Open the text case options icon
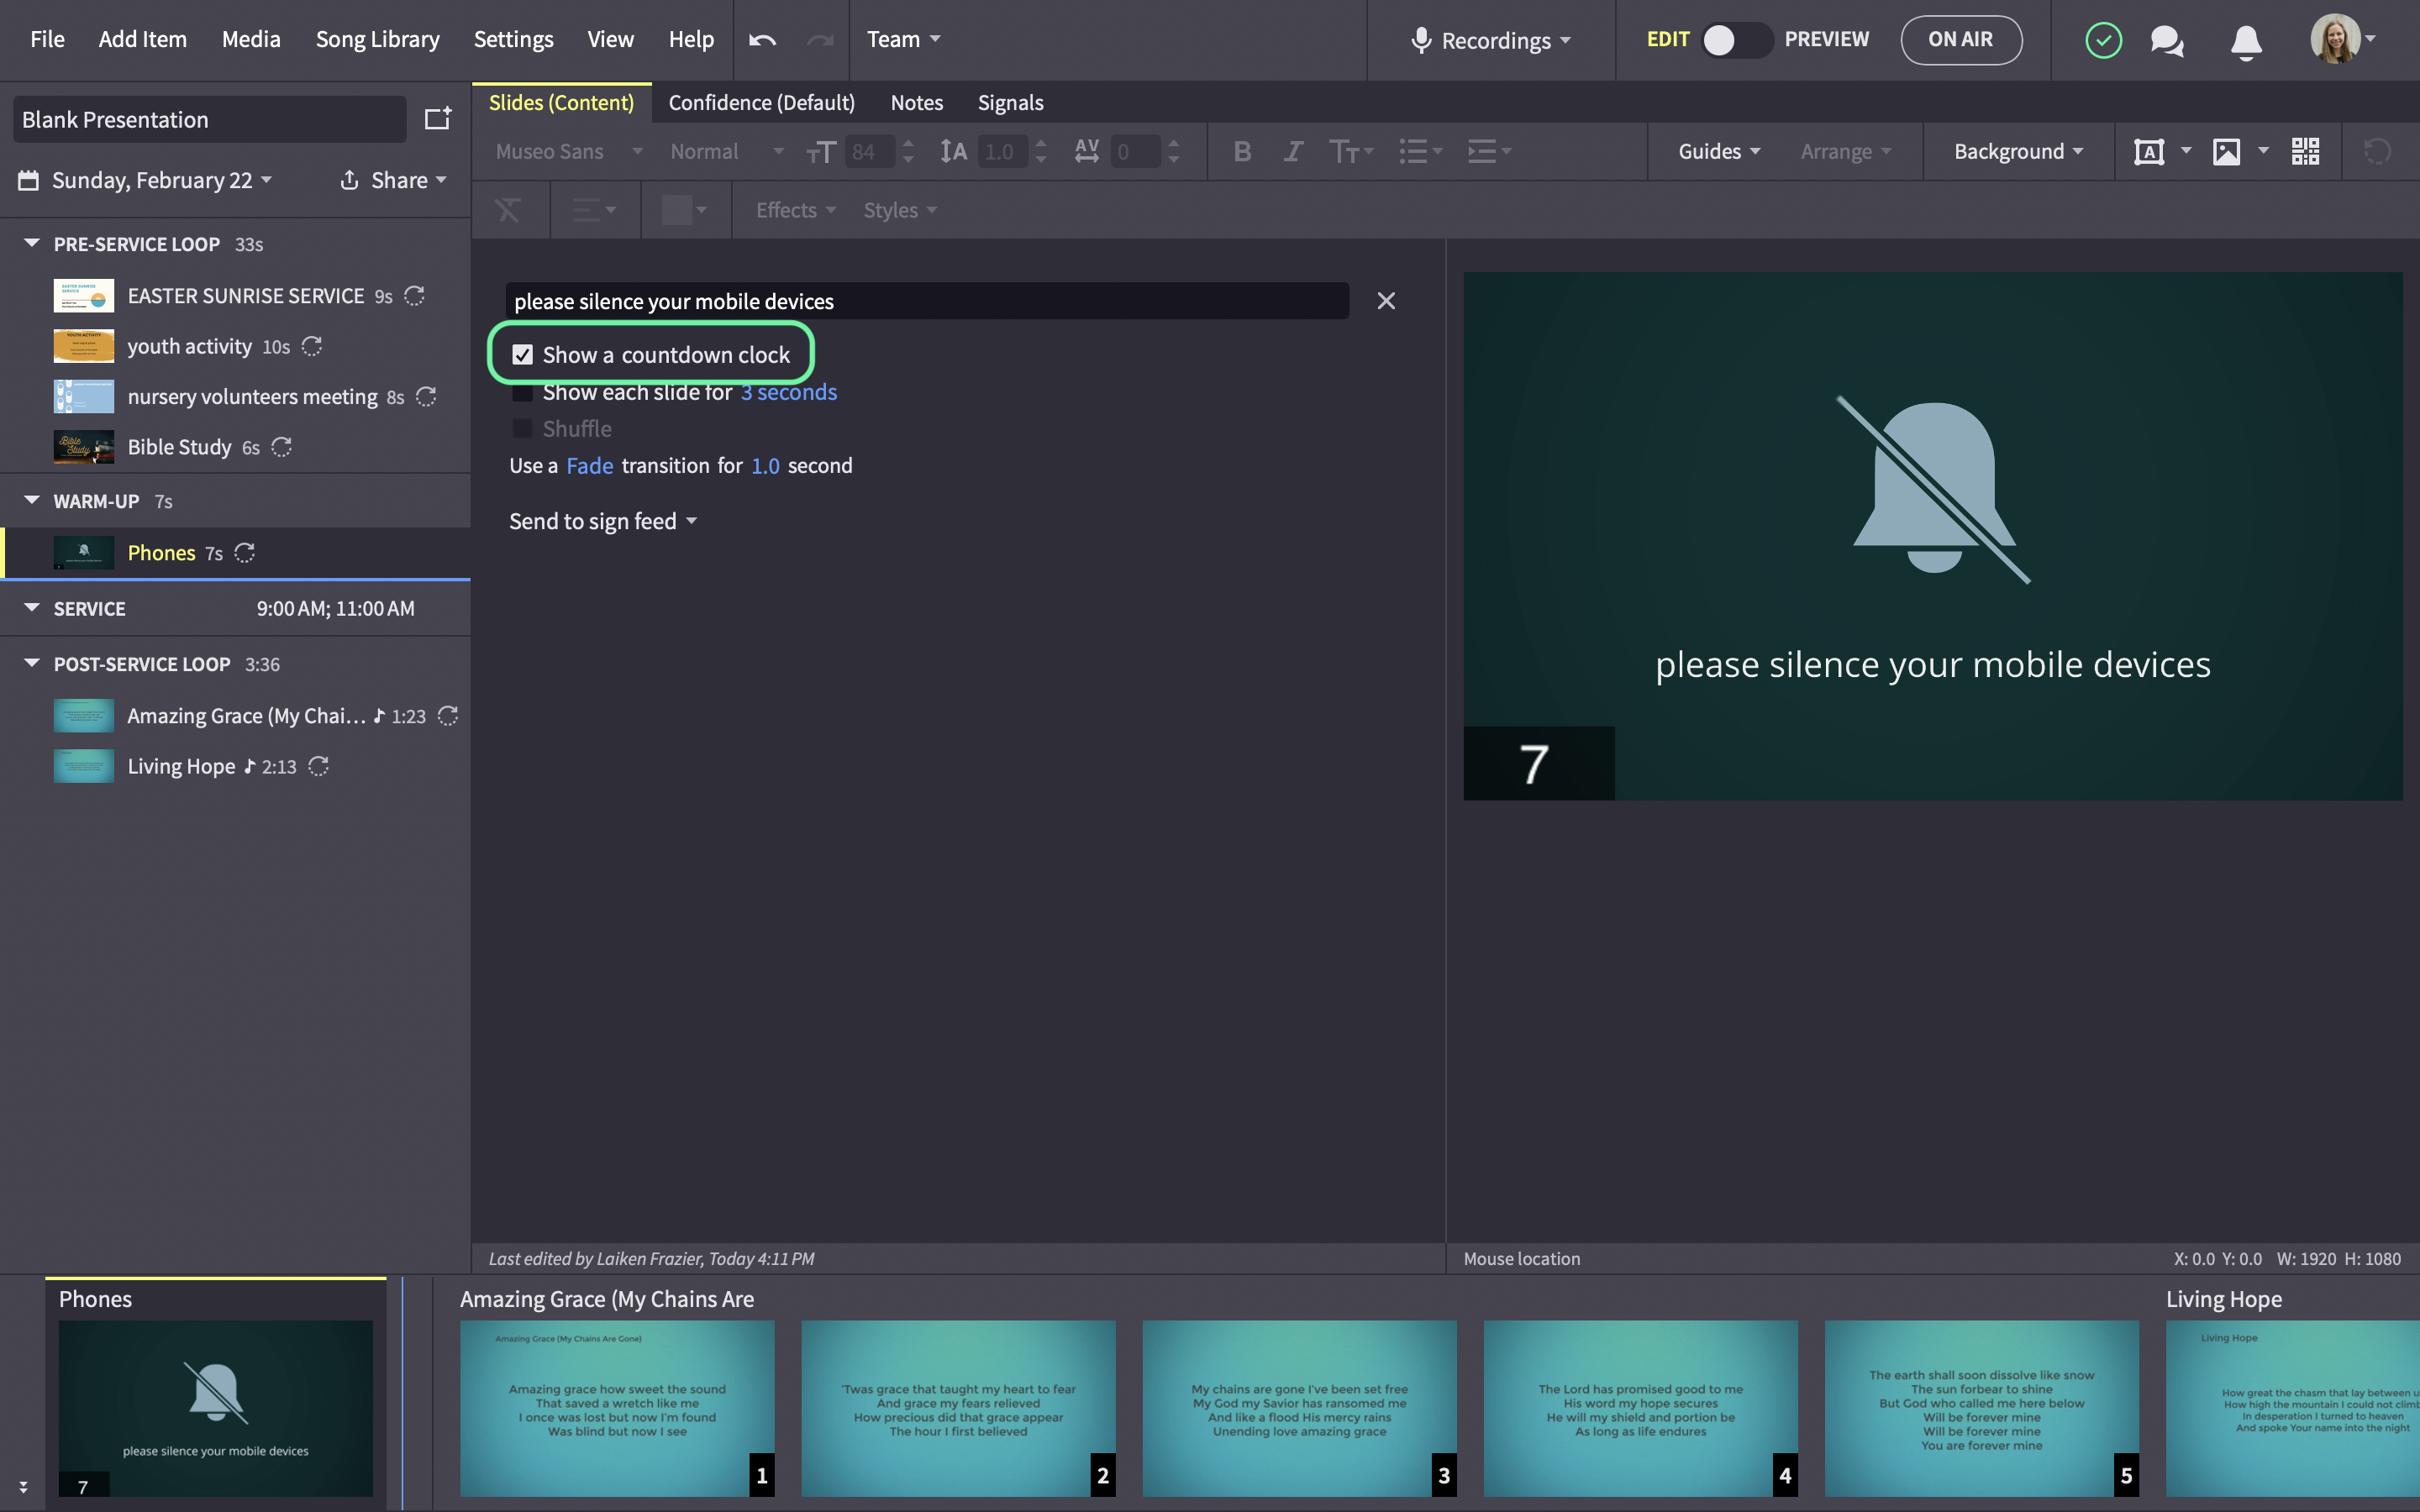Viewport: 2420px width, 1512px height. pos(1351,151)
